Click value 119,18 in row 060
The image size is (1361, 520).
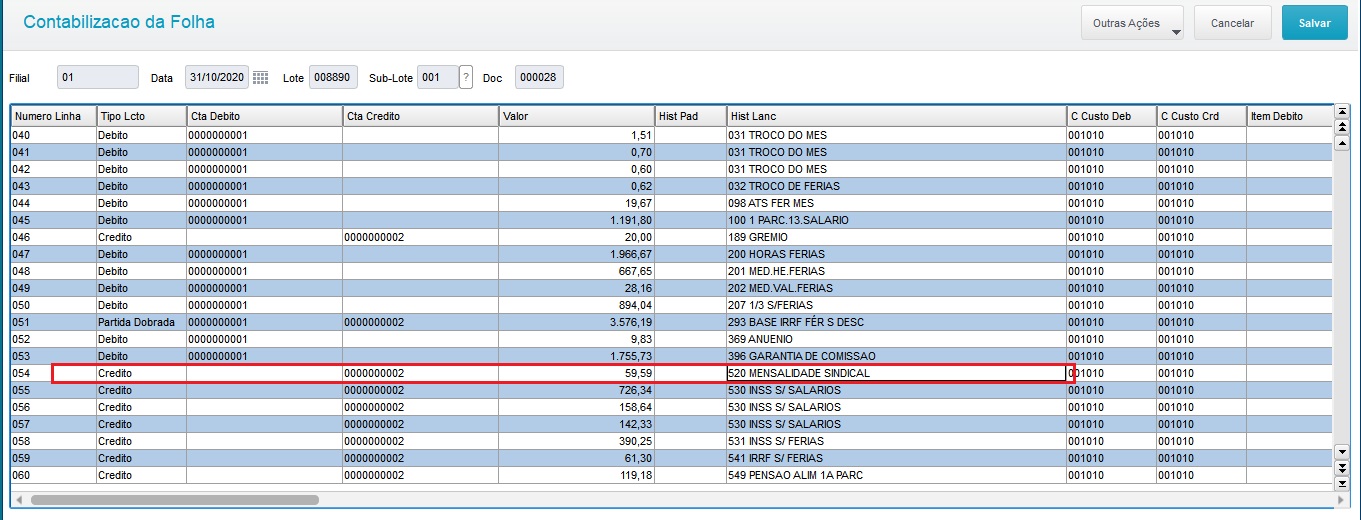pos(577,475)
